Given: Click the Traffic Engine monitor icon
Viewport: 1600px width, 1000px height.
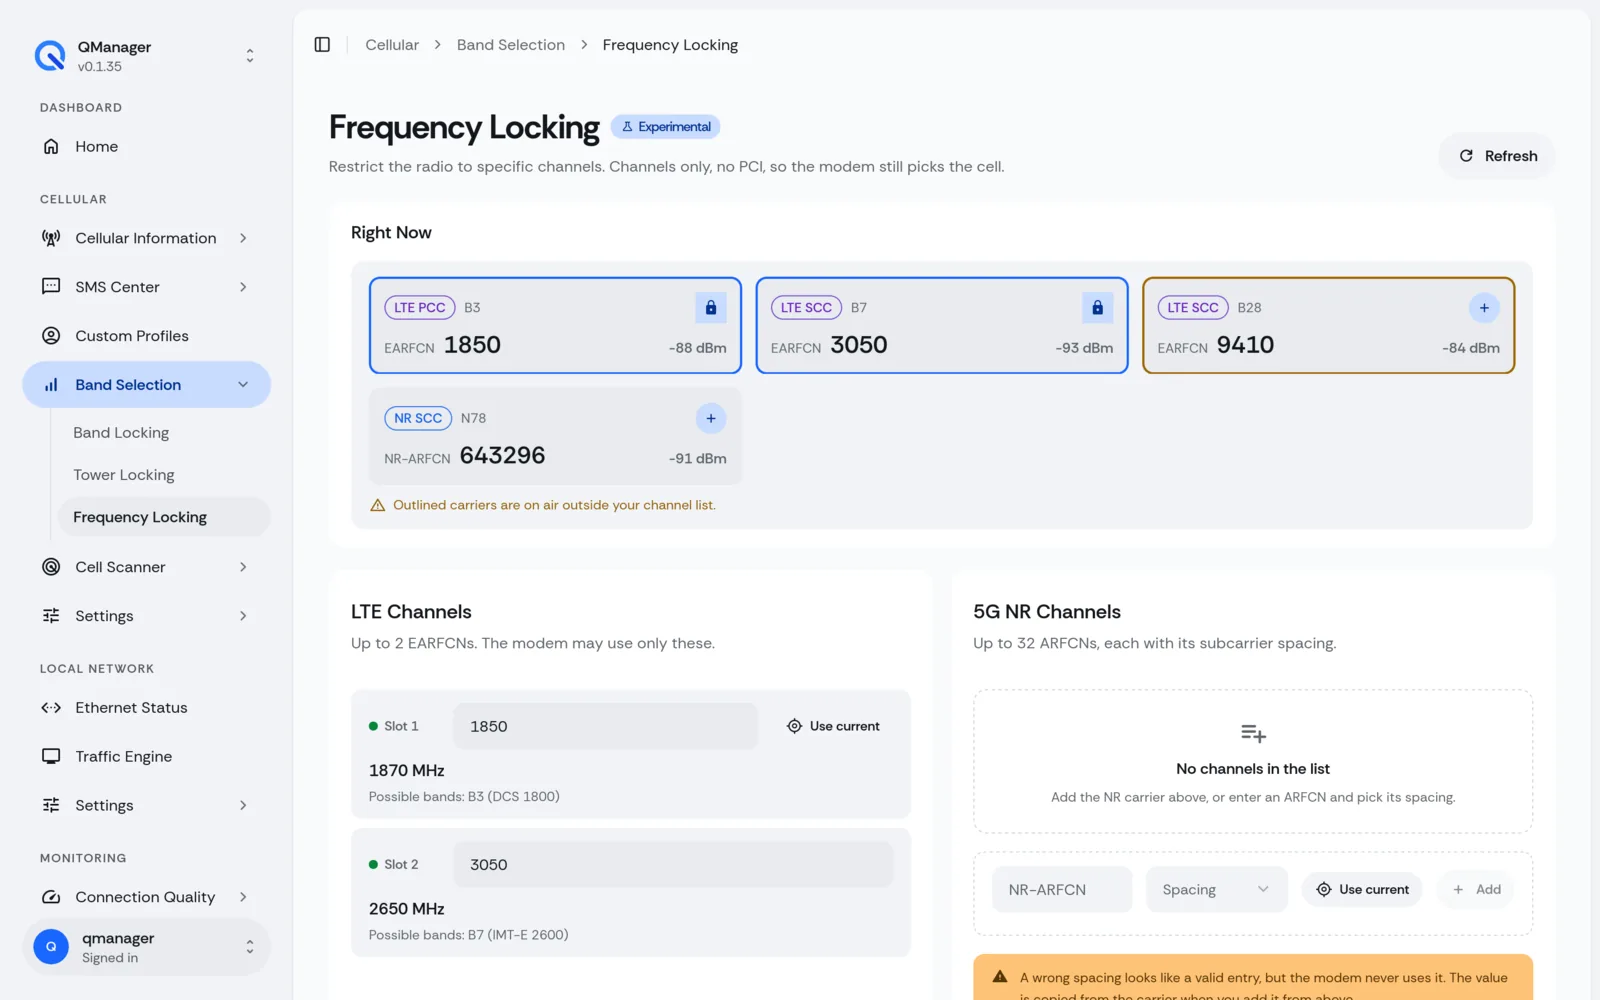Looking at the screenshot, I should (51, 757).
